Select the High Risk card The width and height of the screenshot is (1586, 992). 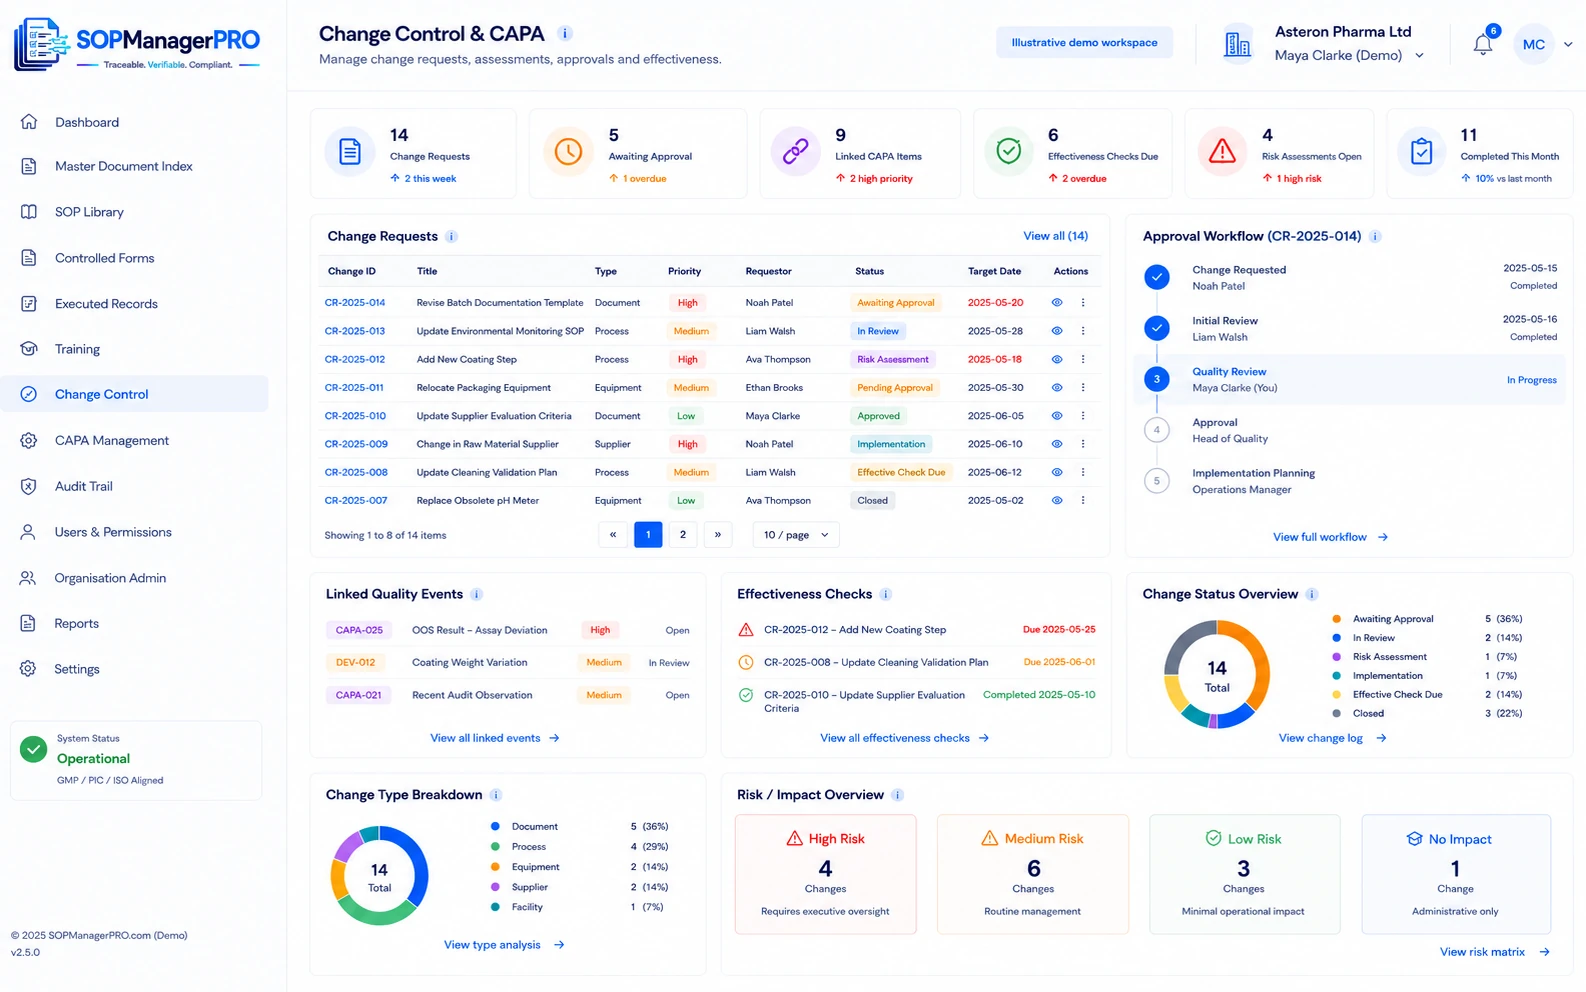click(826, 874)
